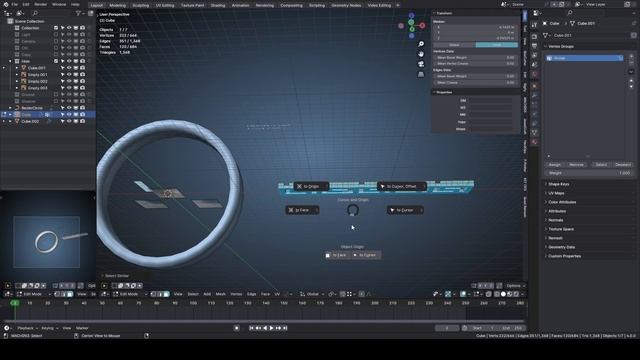This screenshot has height=360, width=640.
Task: Move vertex group up arrow icon
Action: click(x=631, y=81)
